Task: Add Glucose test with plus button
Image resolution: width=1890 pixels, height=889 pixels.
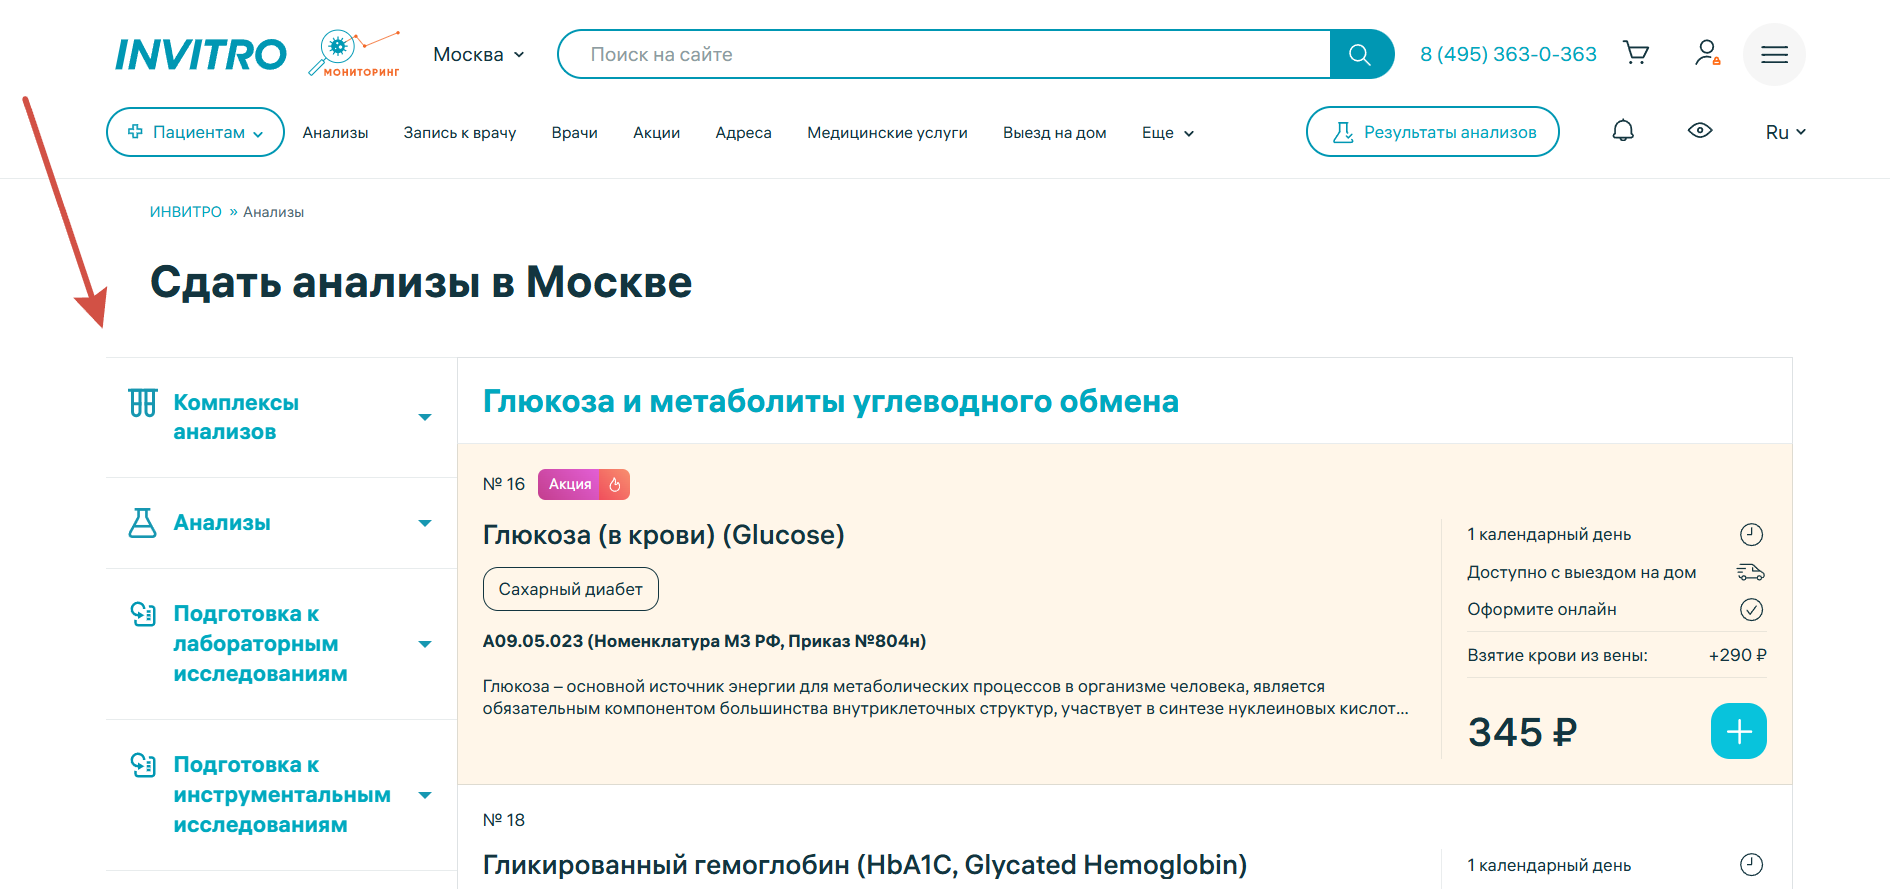Action: click(x=1739, y=732)
